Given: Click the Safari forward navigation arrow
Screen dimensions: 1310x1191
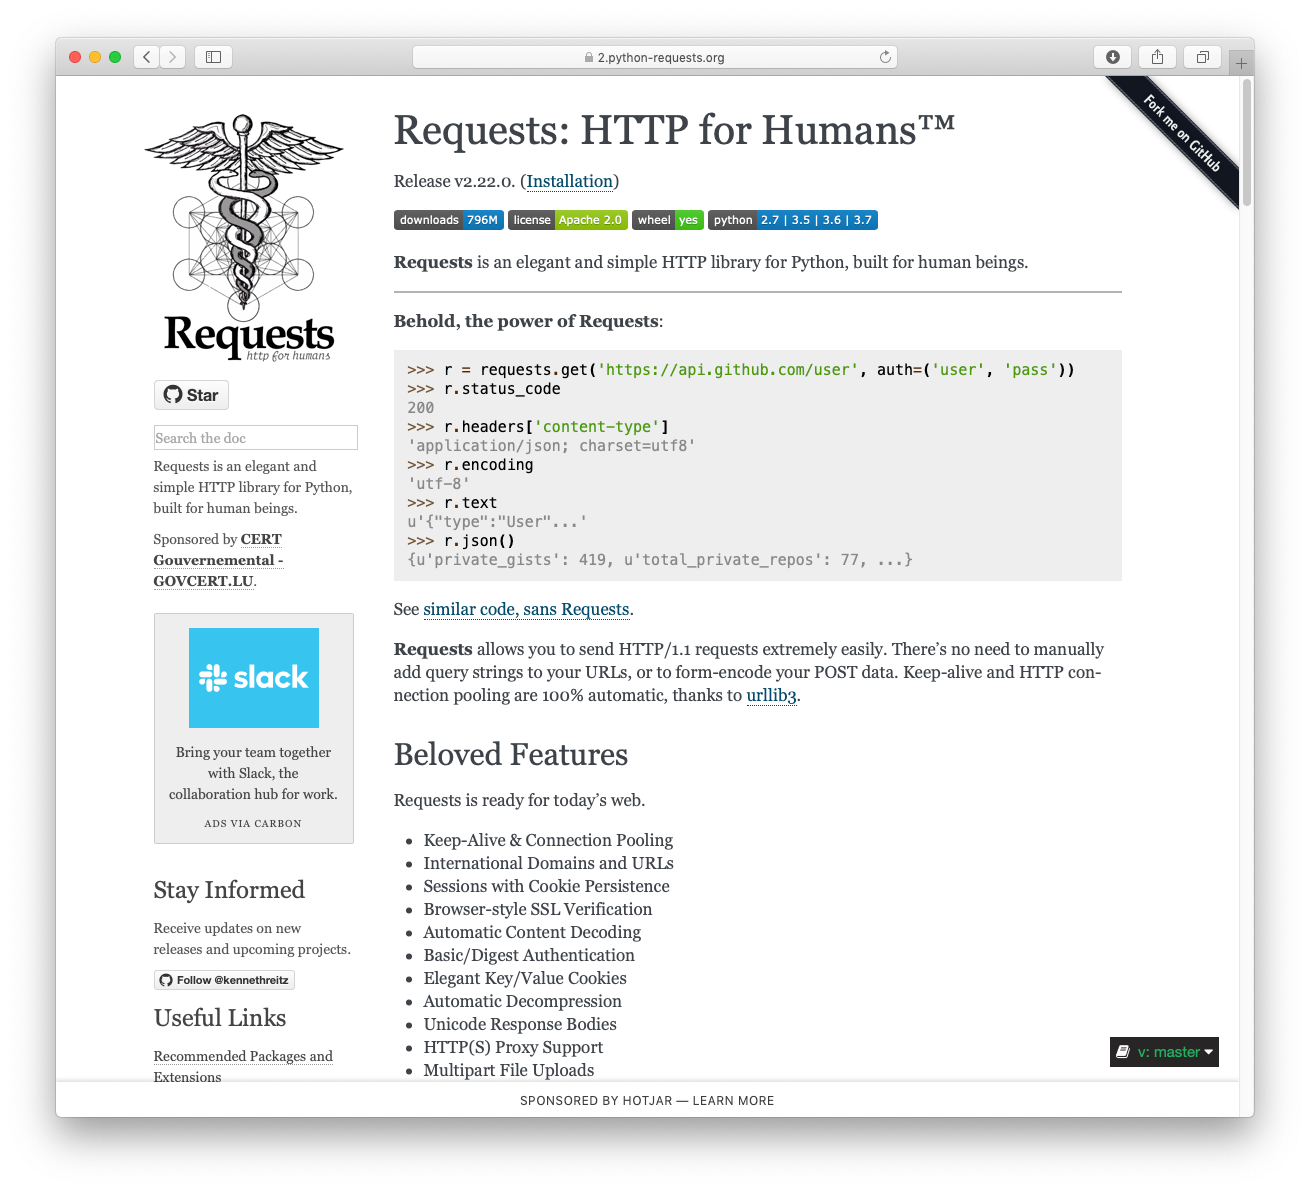Looking at the screenshot, I should 173,57.
